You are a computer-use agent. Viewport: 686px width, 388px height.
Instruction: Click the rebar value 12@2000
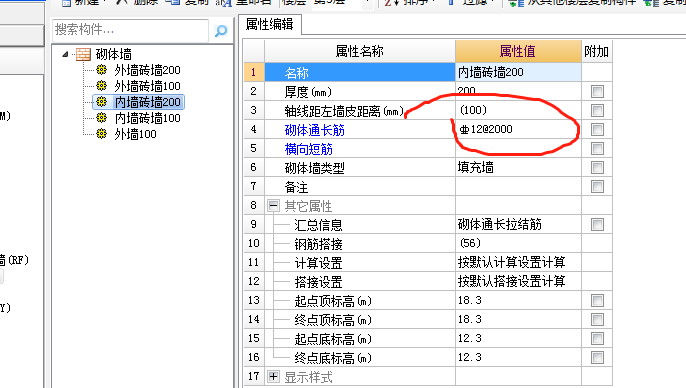(x=518, y=129)
